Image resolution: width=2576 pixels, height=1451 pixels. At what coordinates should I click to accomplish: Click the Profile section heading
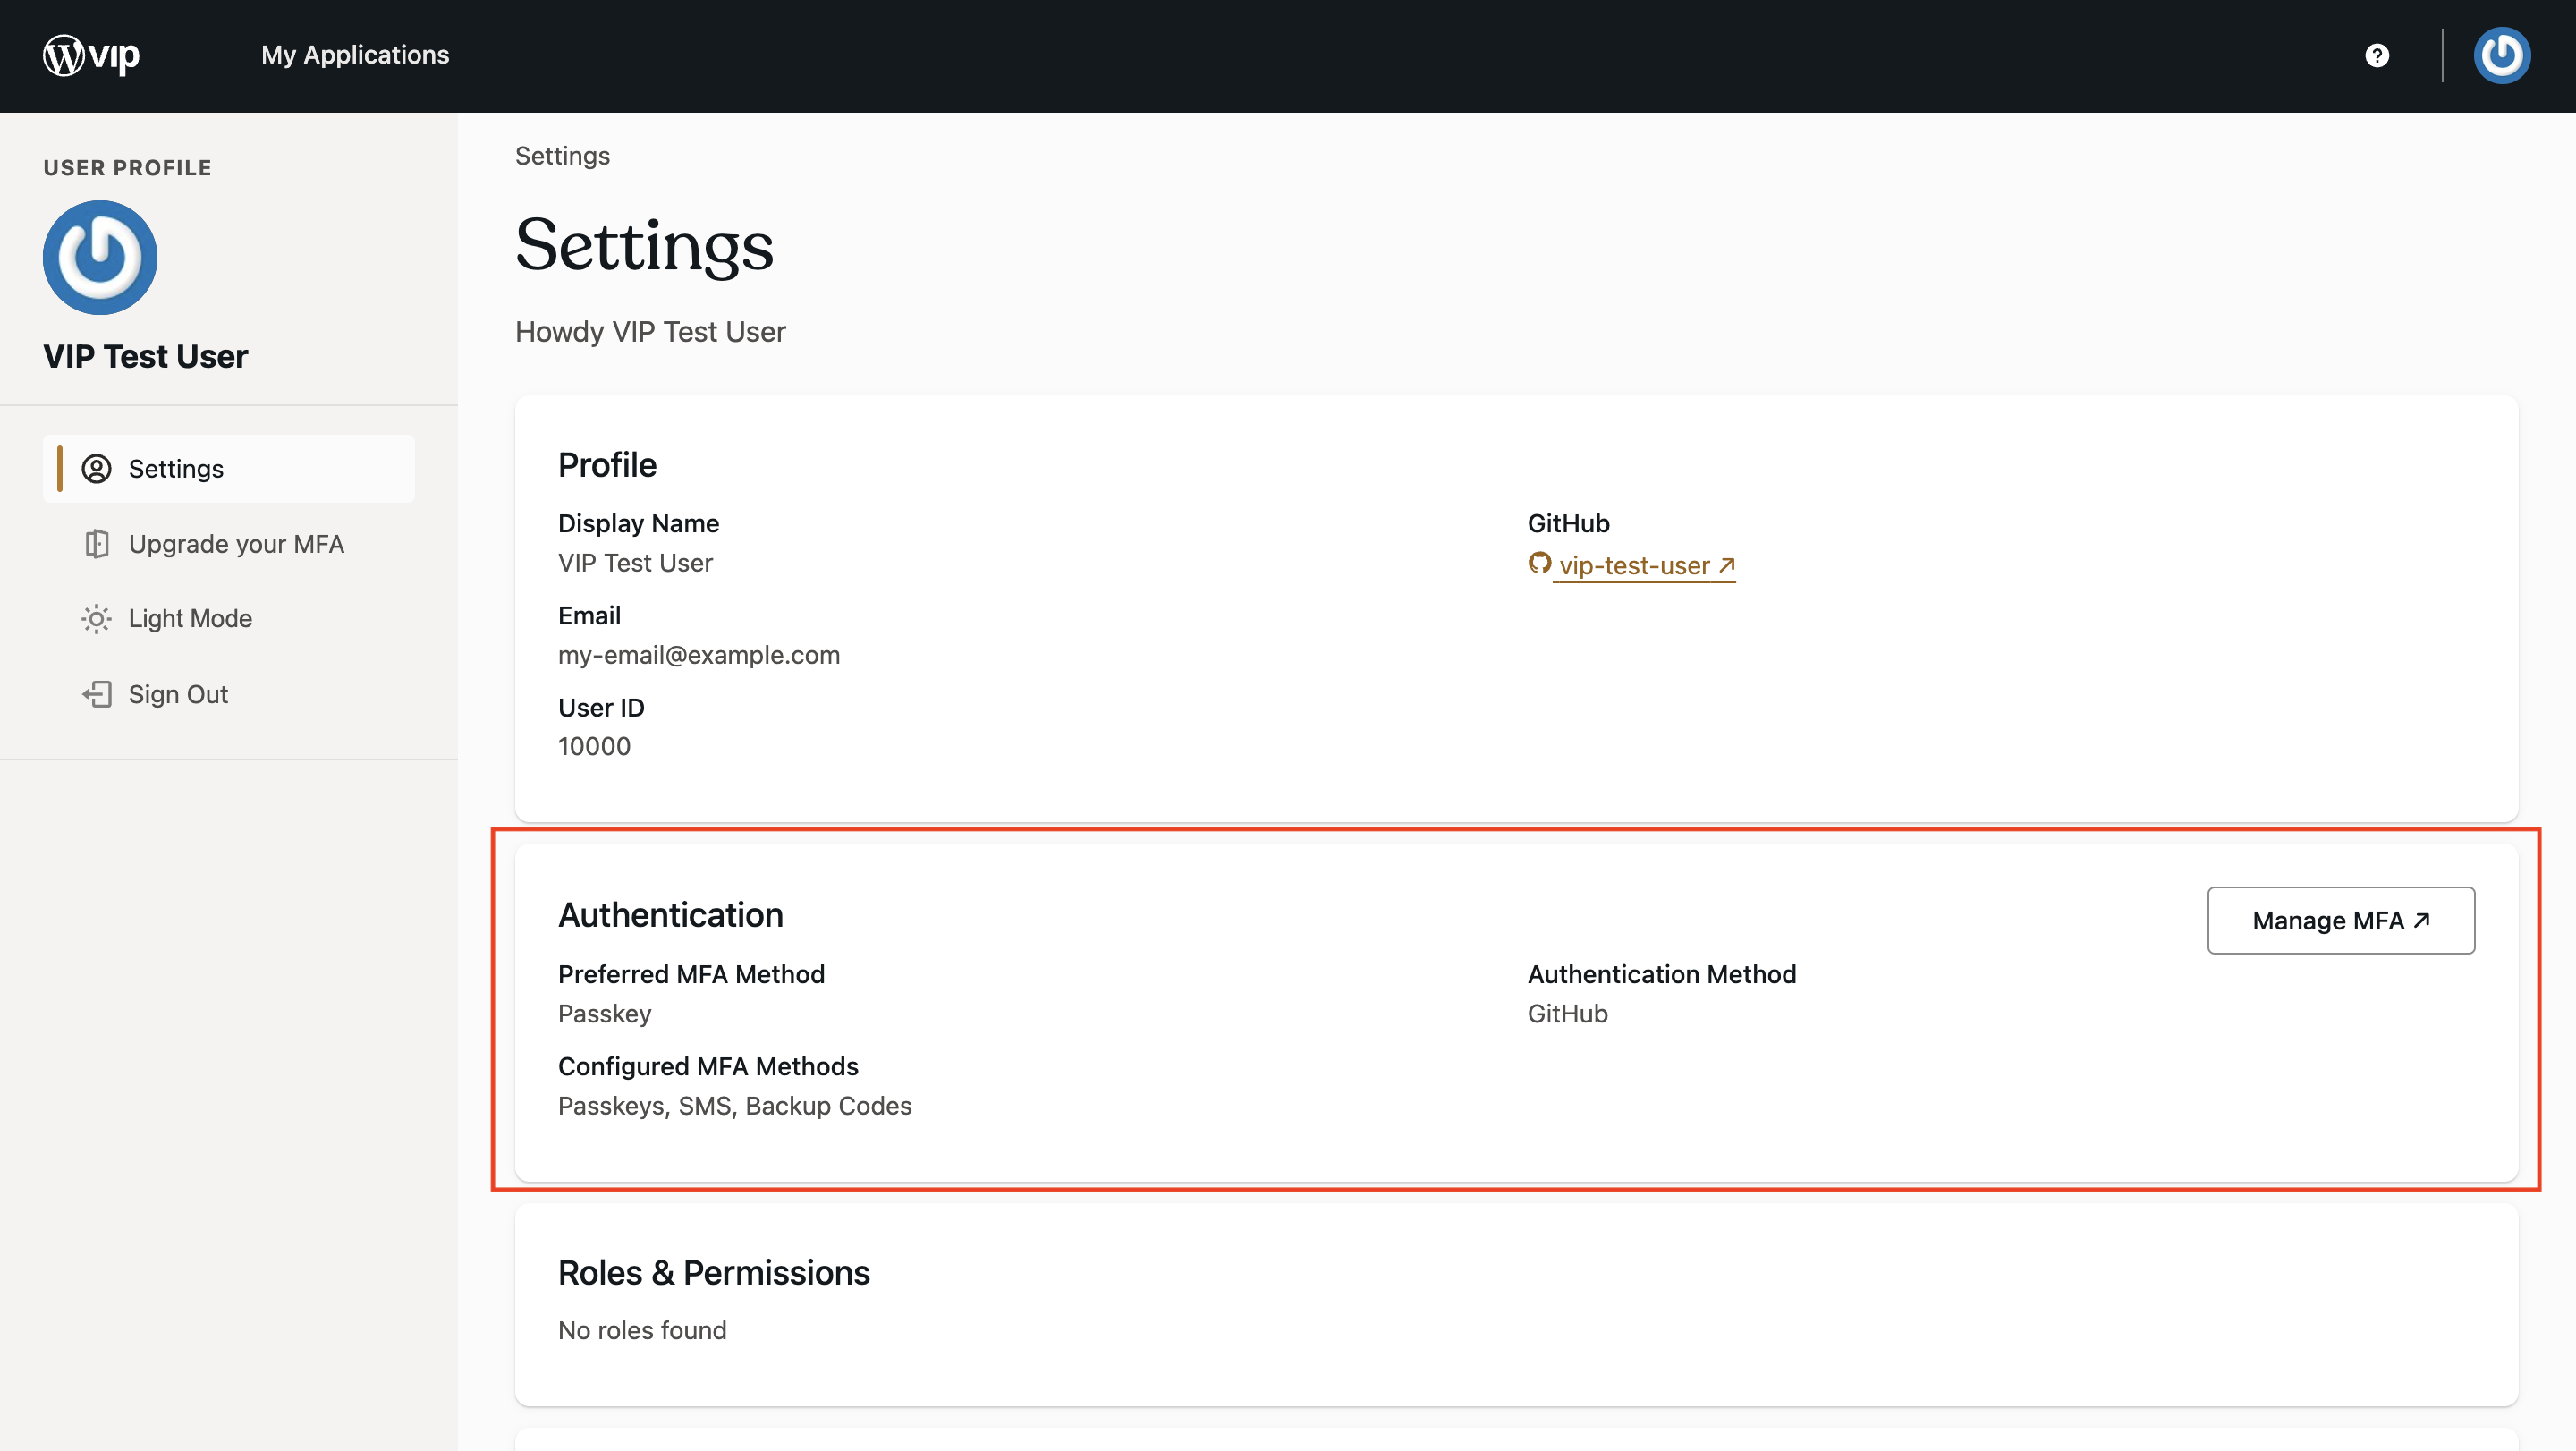[x=607, y=466]
